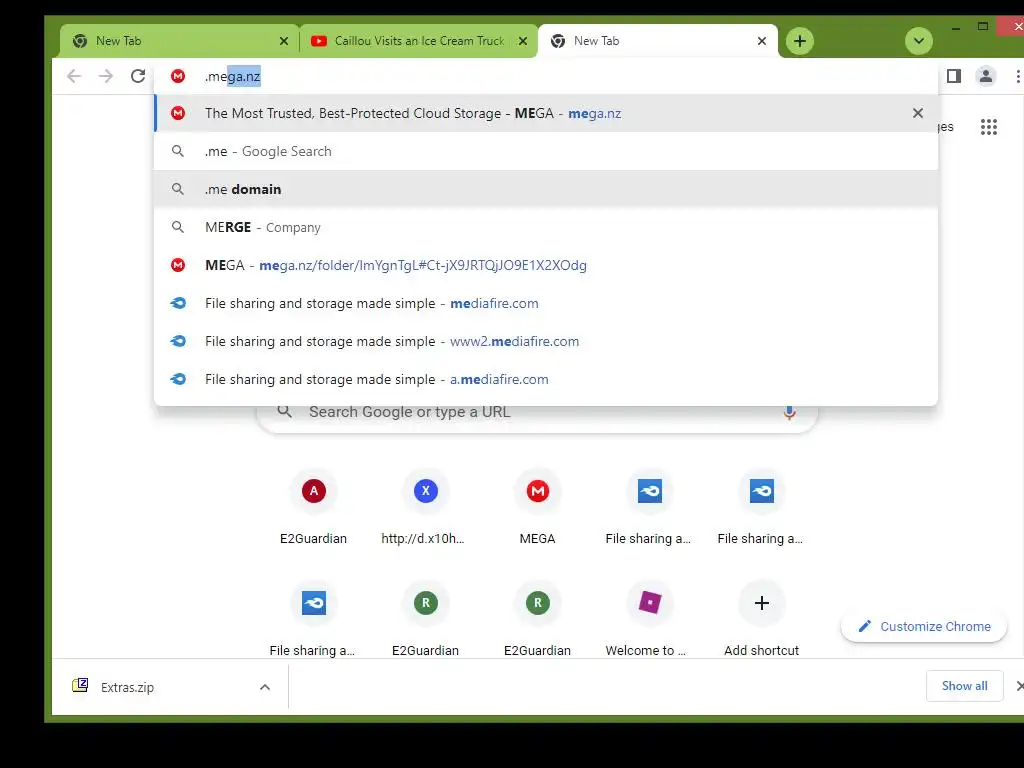Click the Add shortcut plus tile
Viewport: 1024px width, 768px height.
click(761, 619)
